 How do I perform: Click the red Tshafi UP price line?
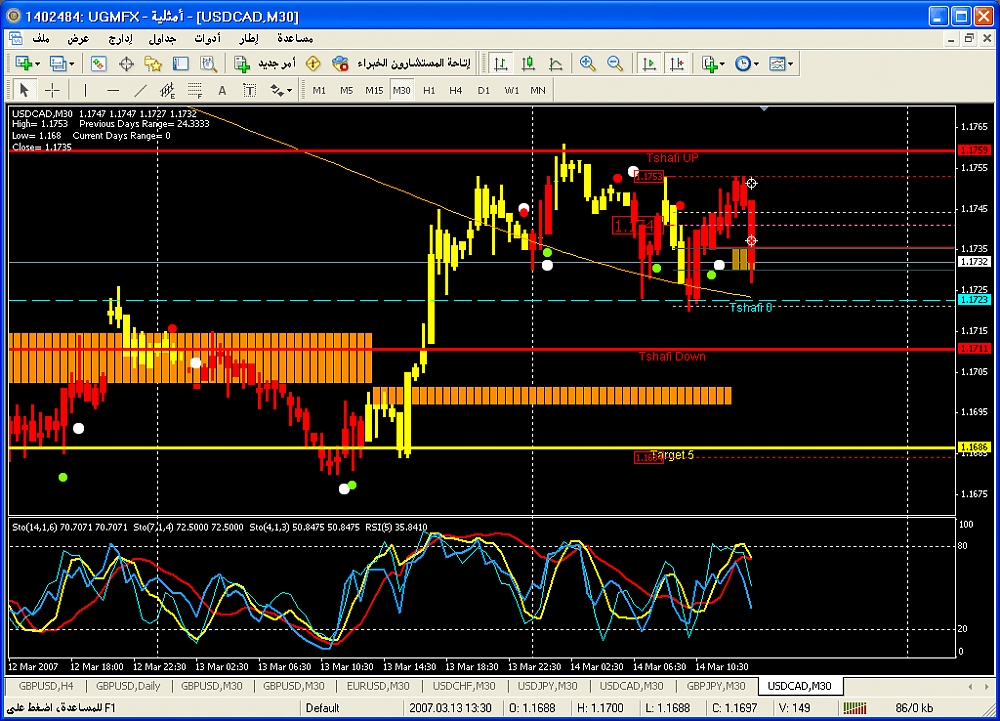coord(400,150)
